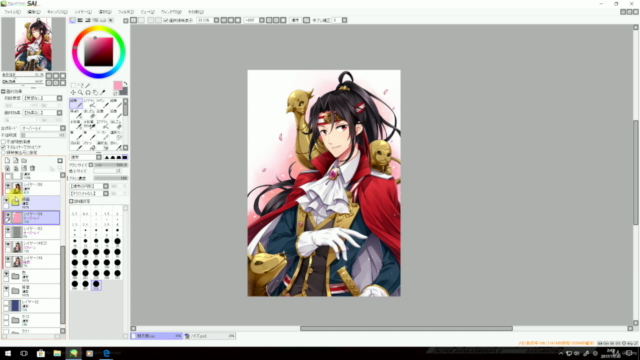
Task: Select the hand pan tool
Action: click(95, 93)
